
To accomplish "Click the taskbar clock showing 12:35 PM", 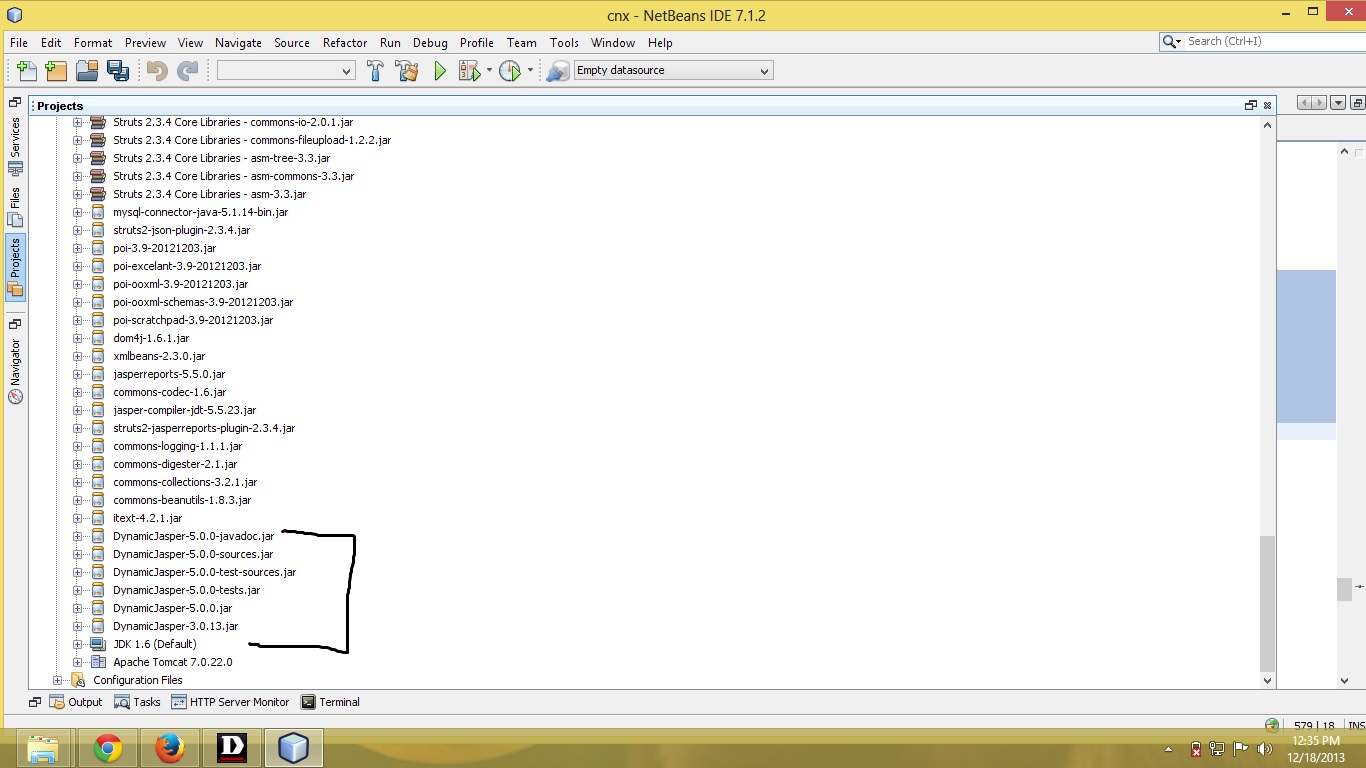I will 1316,748.
